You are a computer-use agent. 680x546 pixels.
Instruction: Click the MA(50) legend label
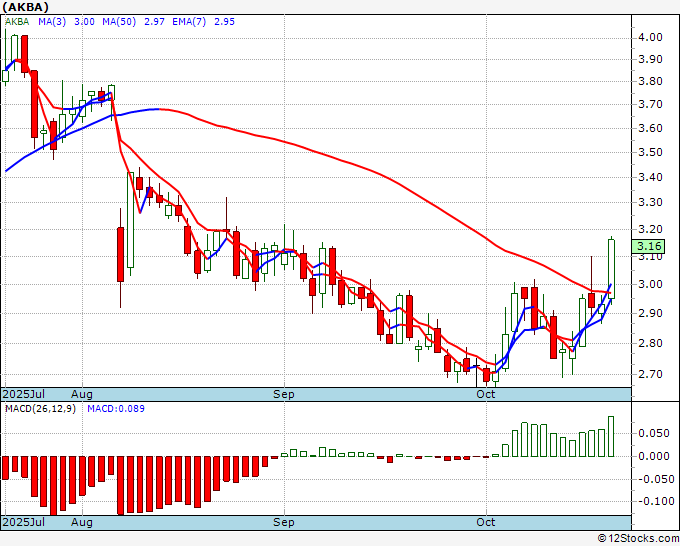click(119, 22)
